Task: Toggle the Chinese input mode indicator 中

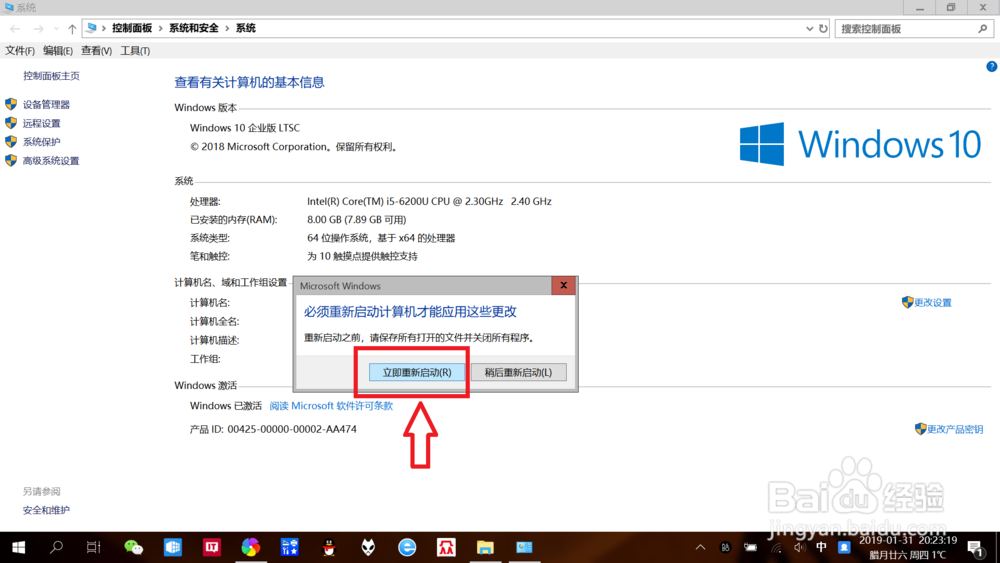Action: pos(821,547)
